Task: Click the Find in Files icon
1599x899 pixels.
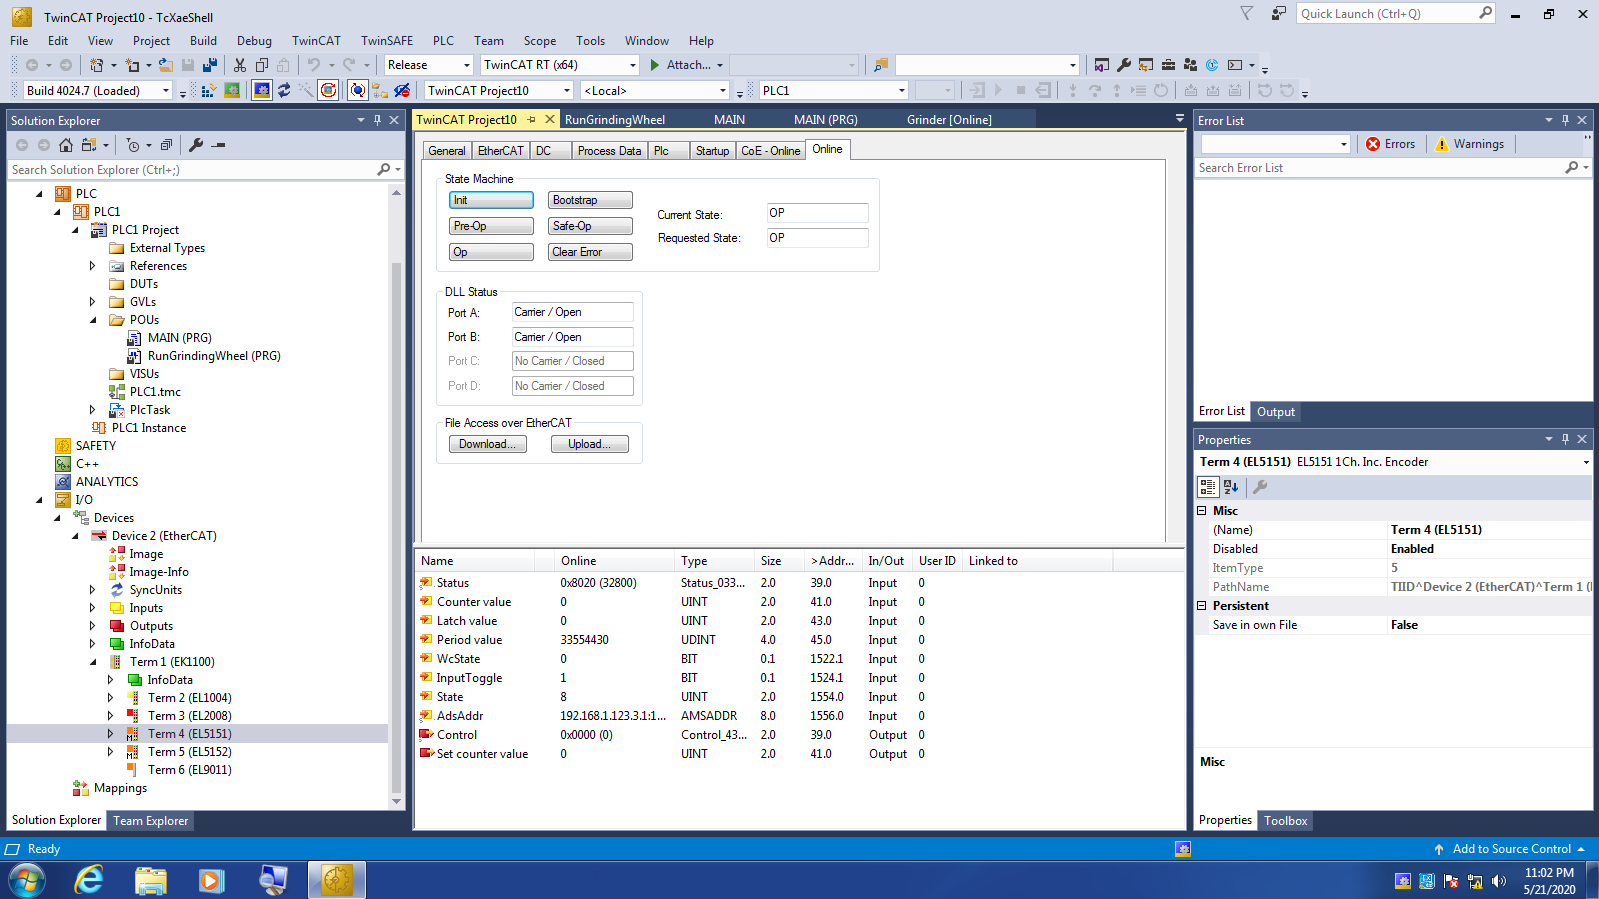Action: click(x=881, y=65)
